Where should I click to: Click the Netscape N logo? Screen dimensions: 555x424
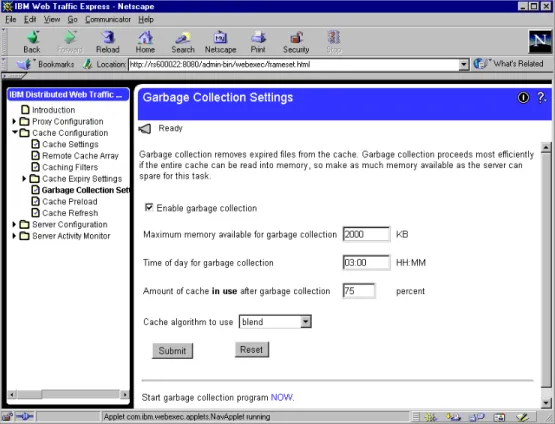540,41
